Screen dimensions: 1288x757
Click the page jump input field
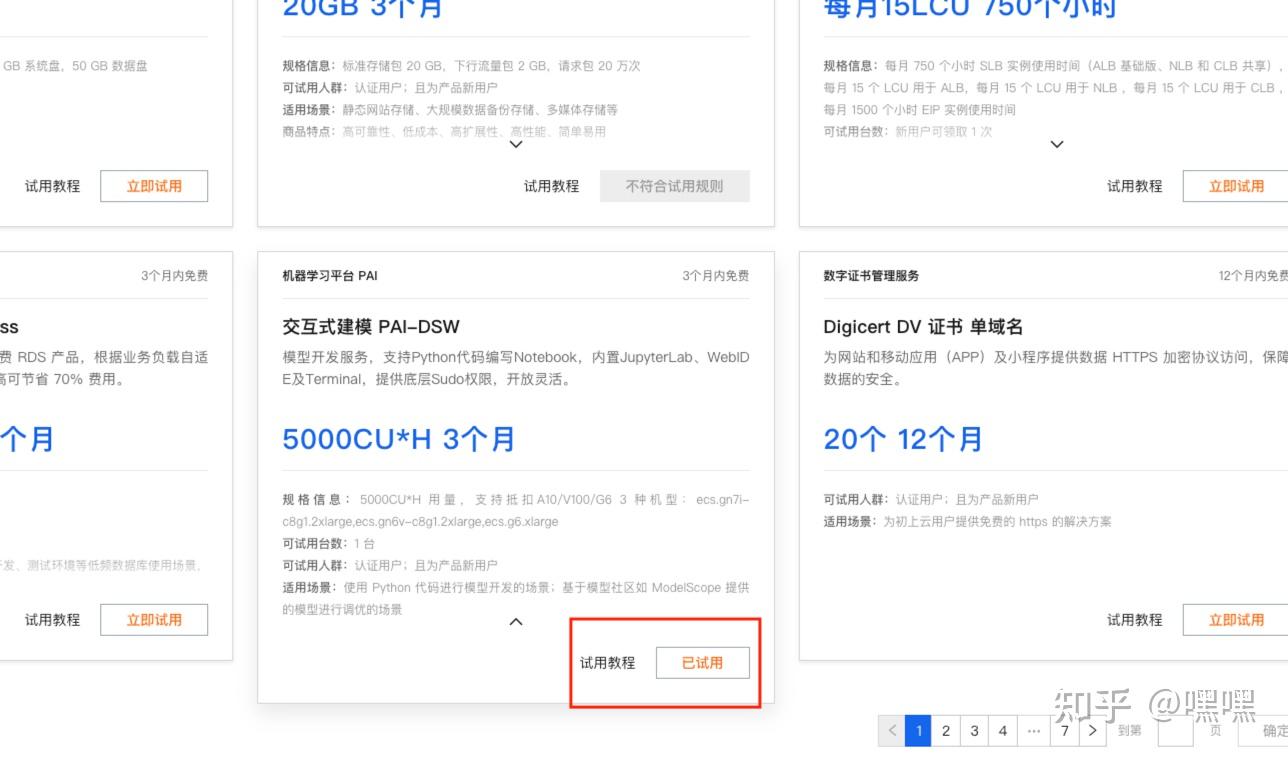[x=1174, y=730]
